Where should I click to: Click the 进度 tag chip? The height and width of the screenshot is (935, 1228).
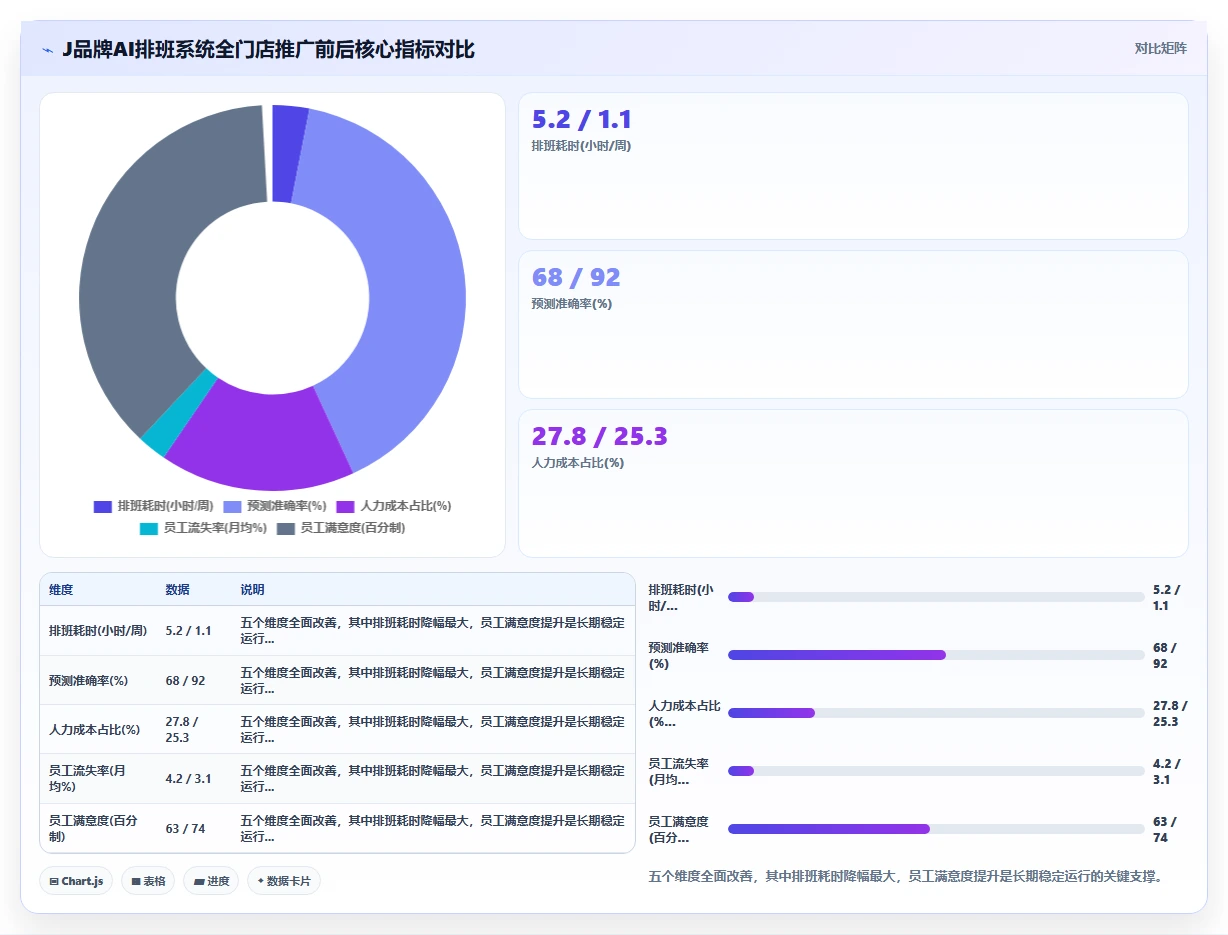pyautogui.click(x=211, y=881)
